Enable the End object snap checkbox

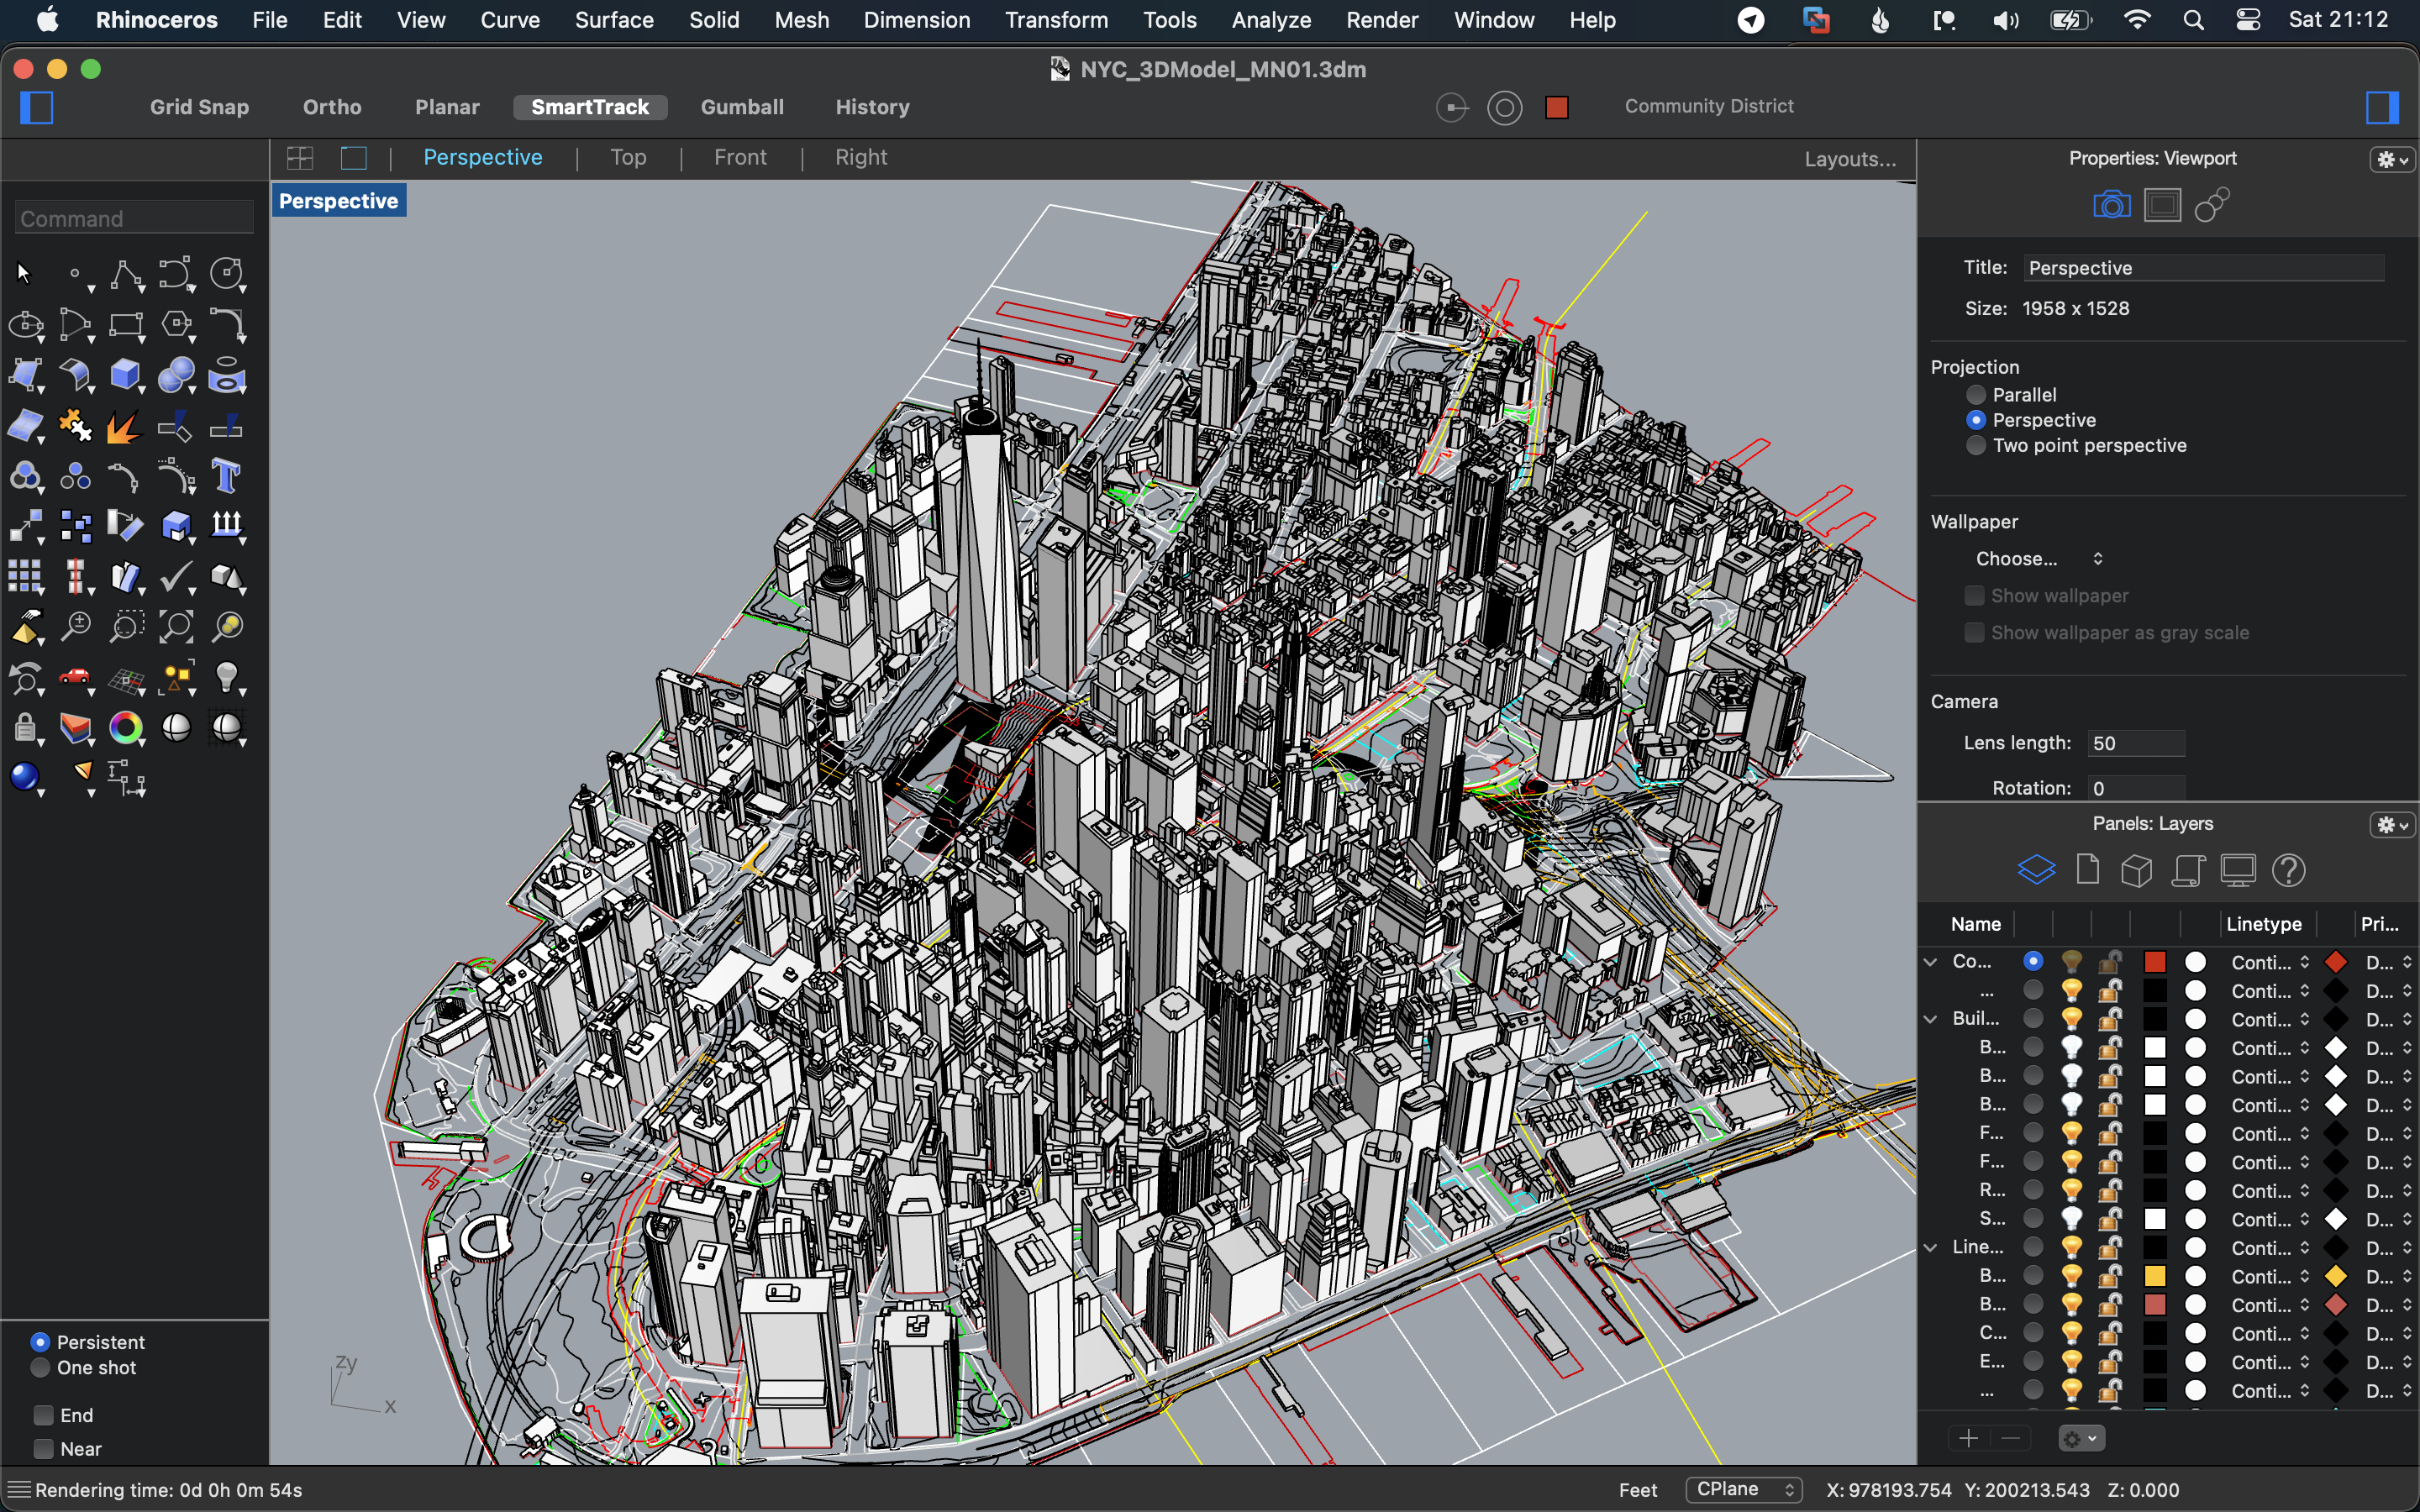[44, 1415]
